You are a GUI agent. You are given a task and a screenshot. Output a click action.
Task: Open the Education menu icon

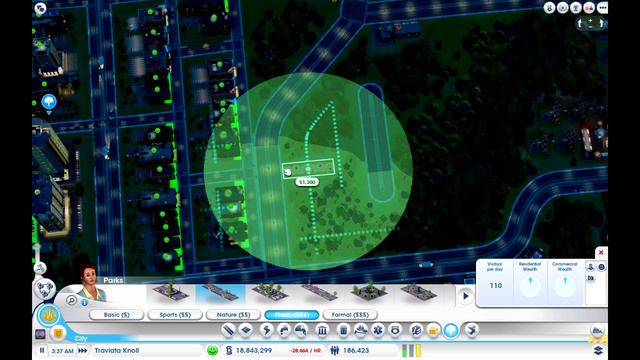click(416, 330)
